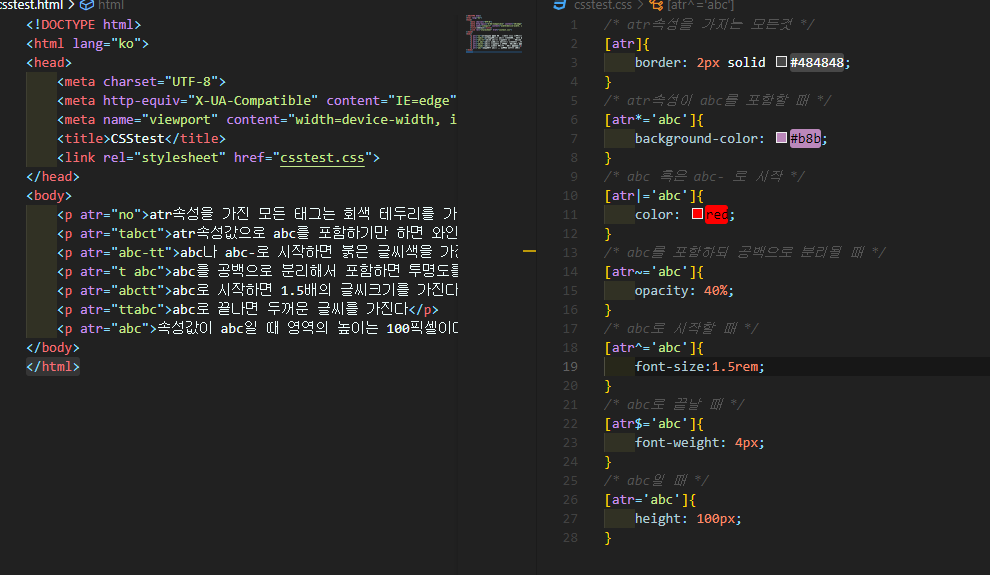
Task: Click the font-size:1.5rem declaration
Action: click(700, 366)
